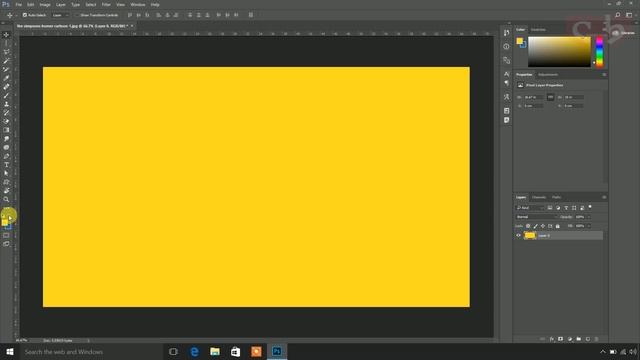Open the Filter menu
This screenshot has height=360, width=640.
[x=106, y=4]
